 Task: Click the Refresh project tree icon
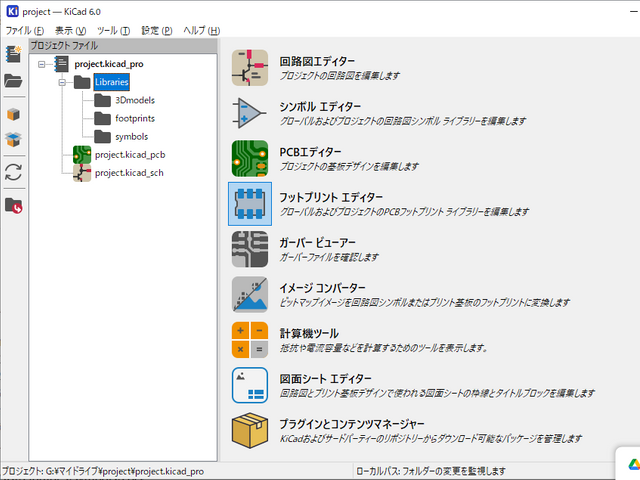13,172
